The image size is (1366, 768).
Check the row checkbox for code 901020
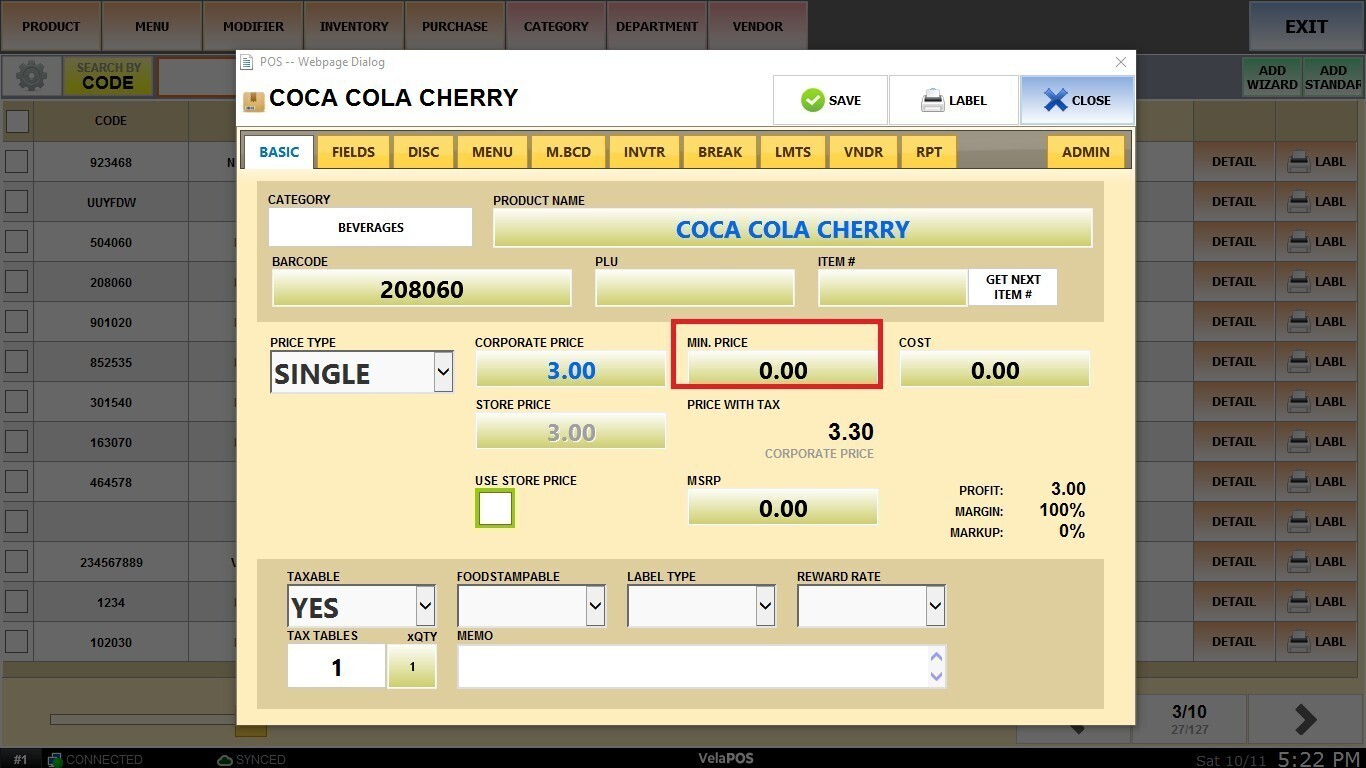(x=17, y=322)
